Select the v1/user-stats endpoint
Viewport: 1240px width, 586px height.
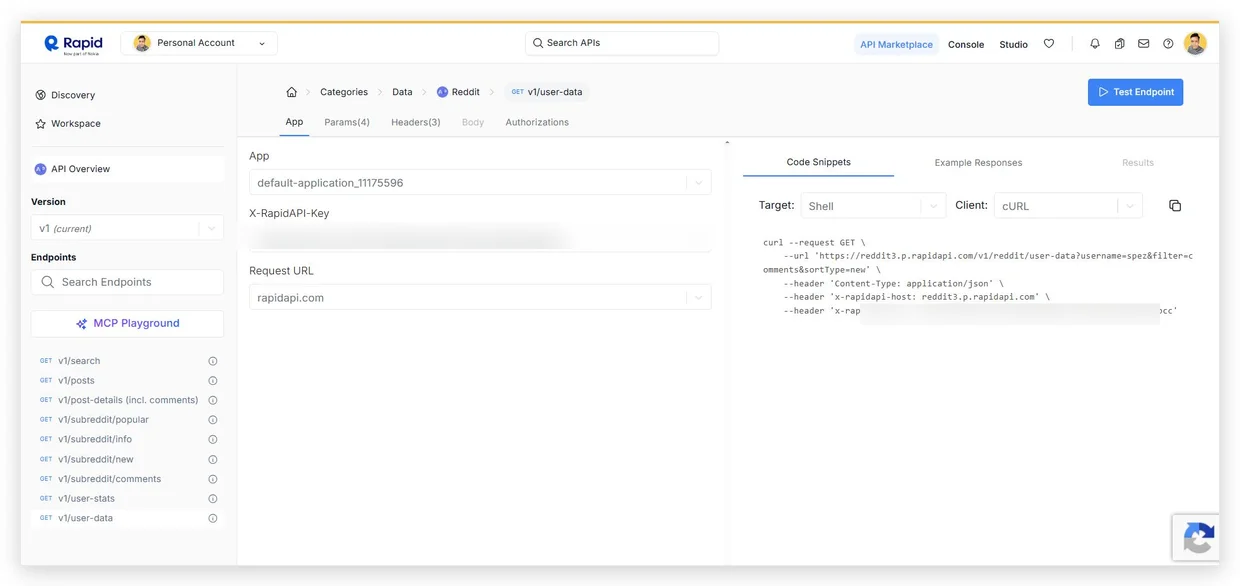pyautogui.click(x=86, y=499)
